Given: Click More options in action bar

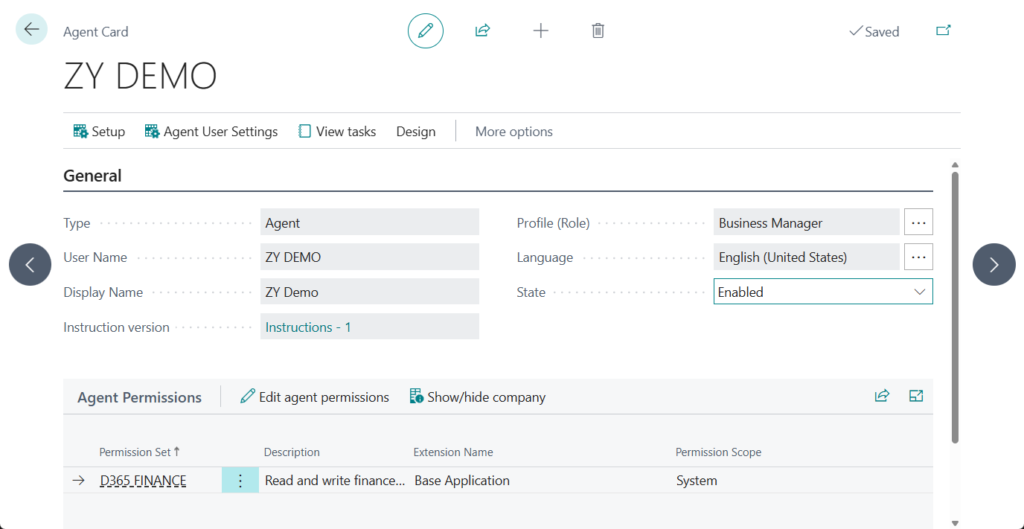Looking at the screenshot, I should 513,131.
